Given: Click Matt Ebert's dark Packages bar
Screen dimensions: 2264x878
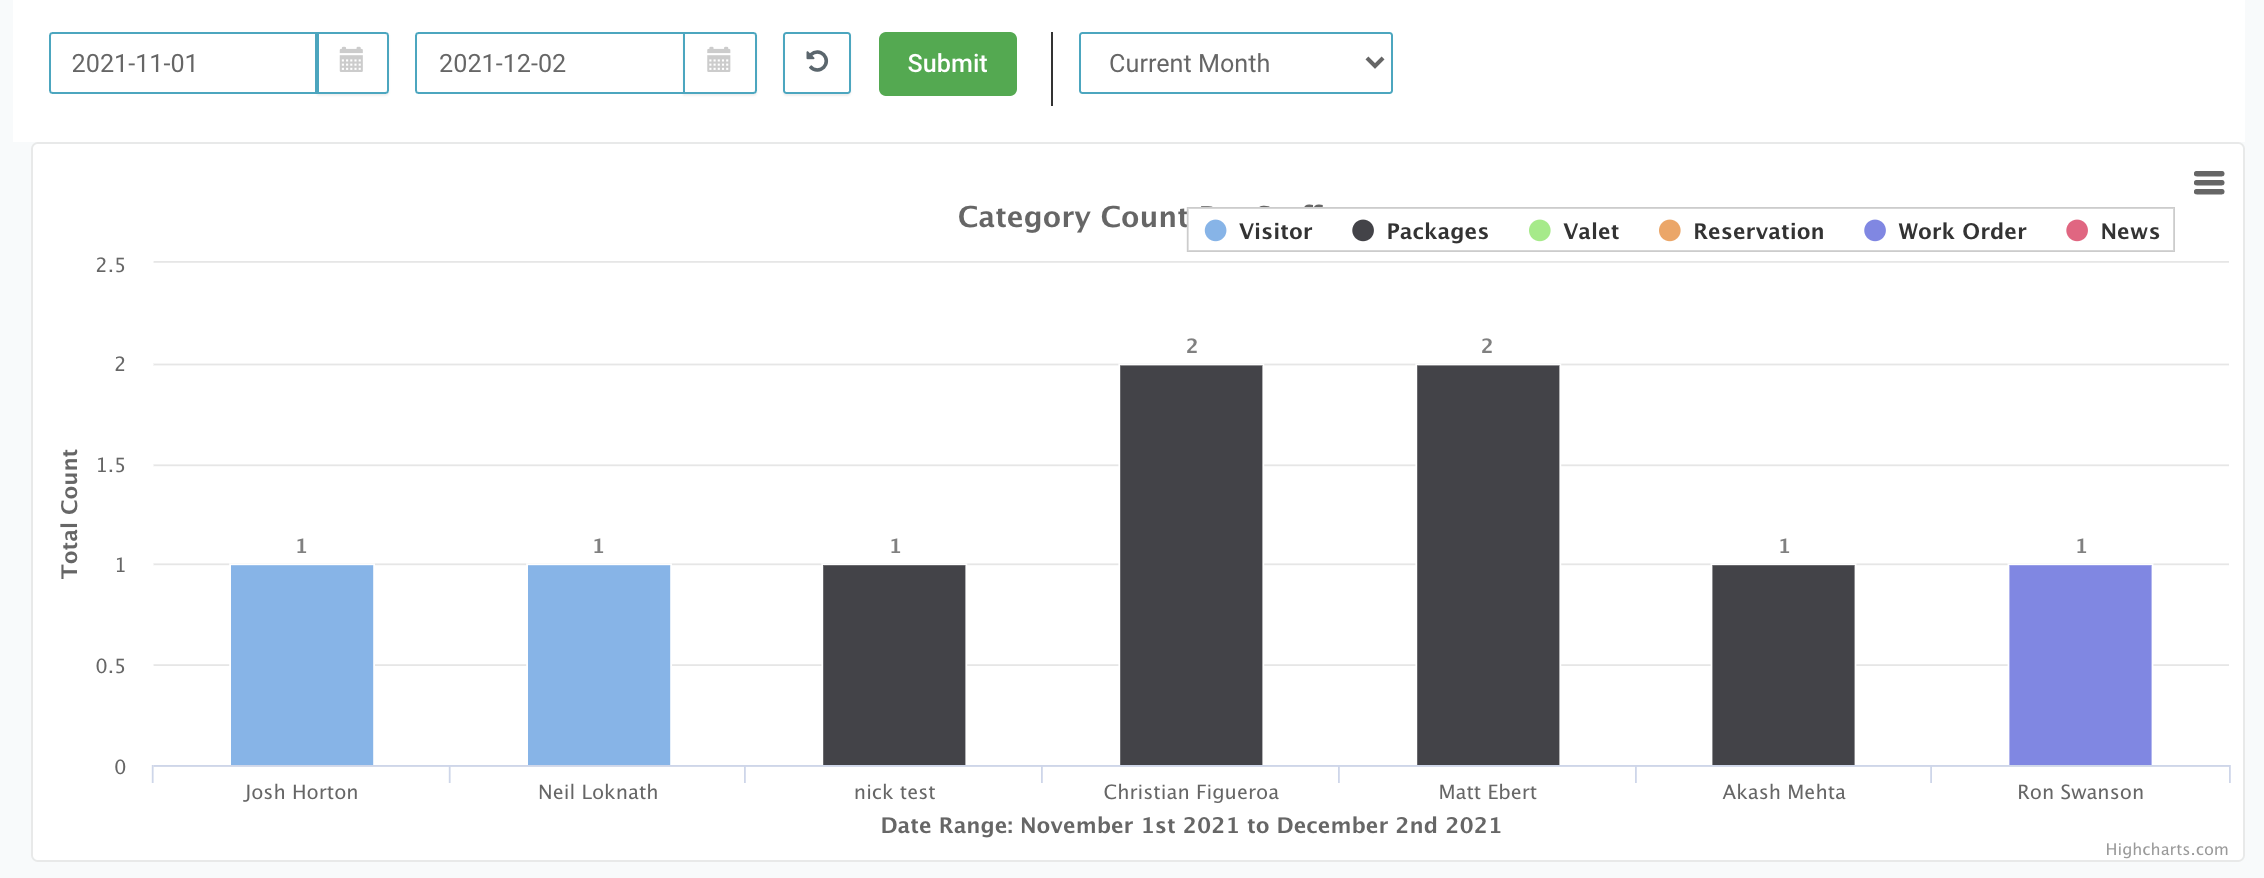Looking at the screenshot, I should (x=1487, y=565).
